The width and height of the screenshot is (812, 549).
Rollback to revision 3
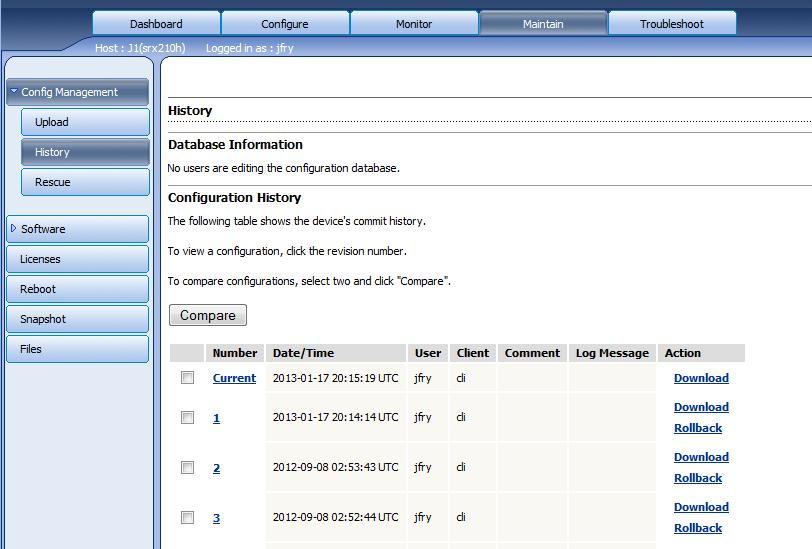click(x=698, y=528)
